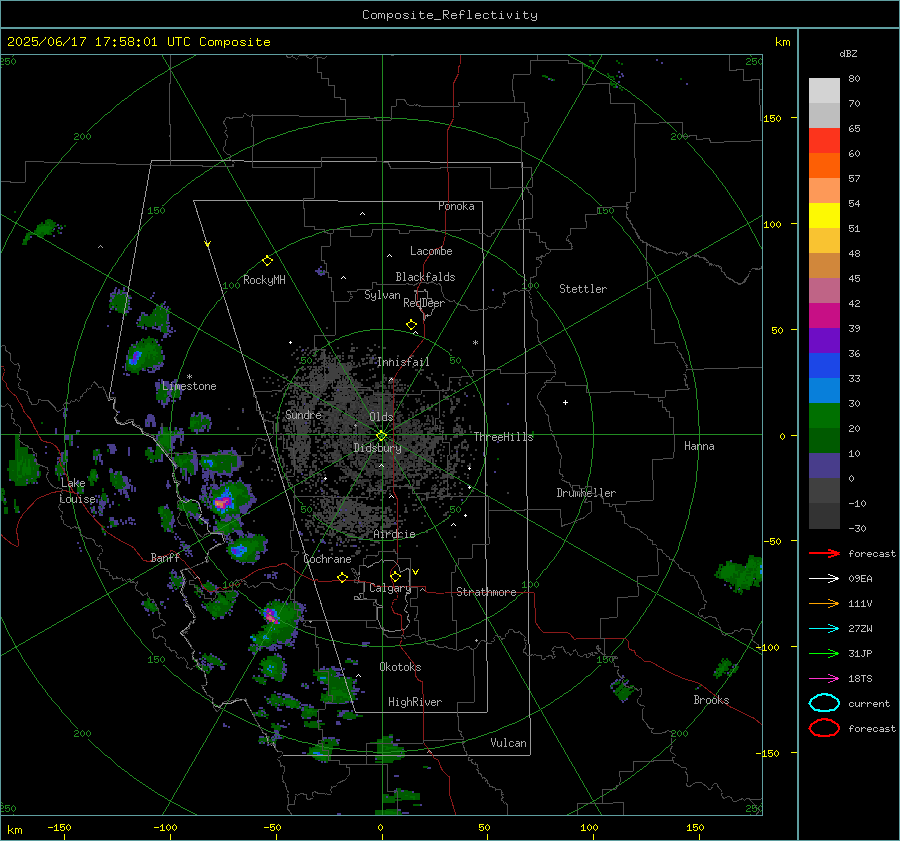Click the yellow diamond marker below RedDeer

tap(411, 325)
